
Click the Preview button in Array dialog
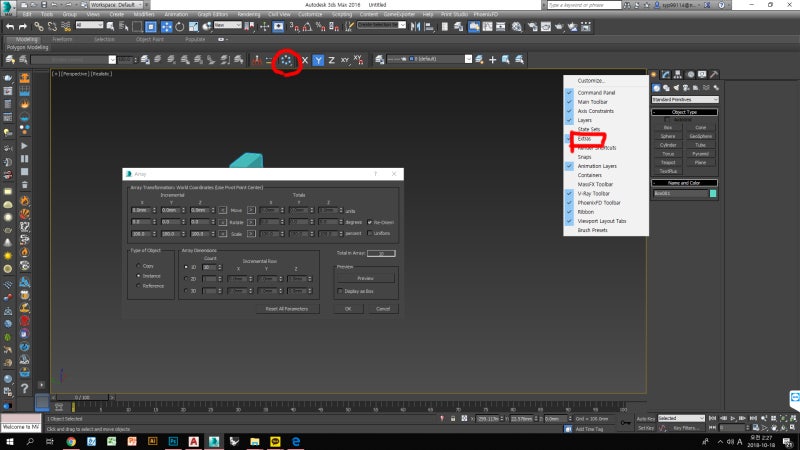pyautogui.click(x=365, y=279)
